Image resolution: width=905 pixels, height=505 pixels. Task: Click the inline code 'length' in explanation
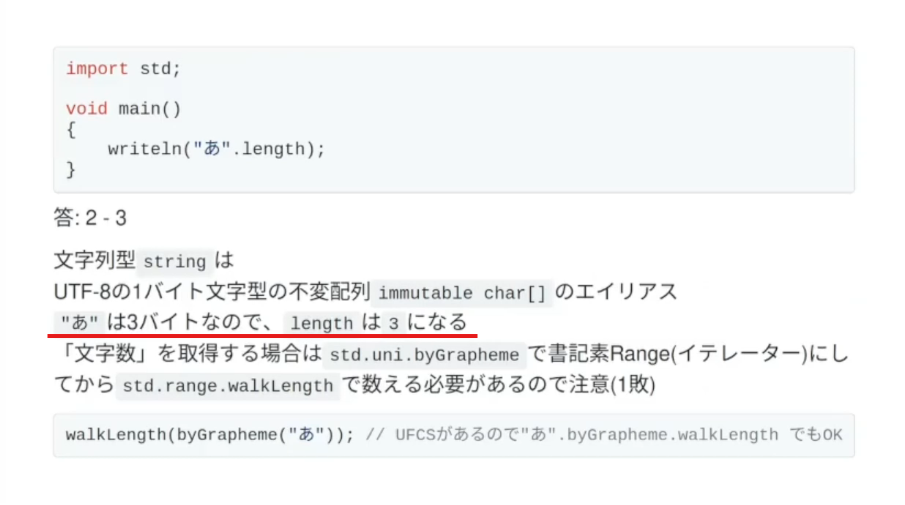pos(321,323)
